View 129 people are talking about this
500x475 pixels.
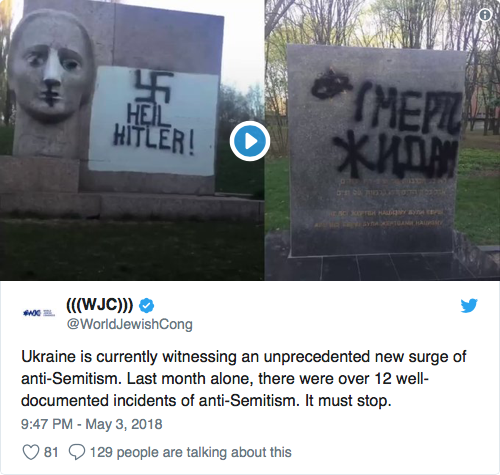(x=191, y=452)
